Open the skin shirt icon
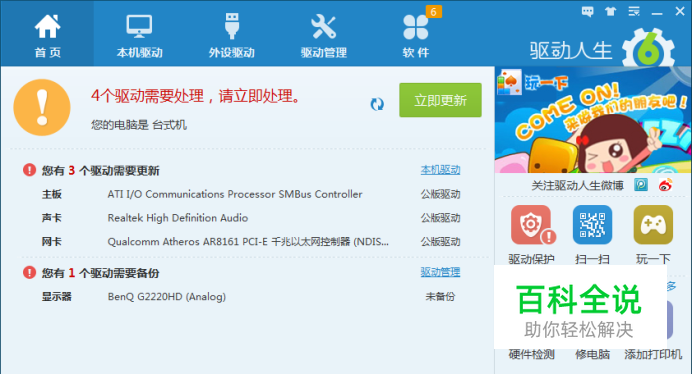The height and width of the screenshot is (374, 692). click(x=611, y=11)
